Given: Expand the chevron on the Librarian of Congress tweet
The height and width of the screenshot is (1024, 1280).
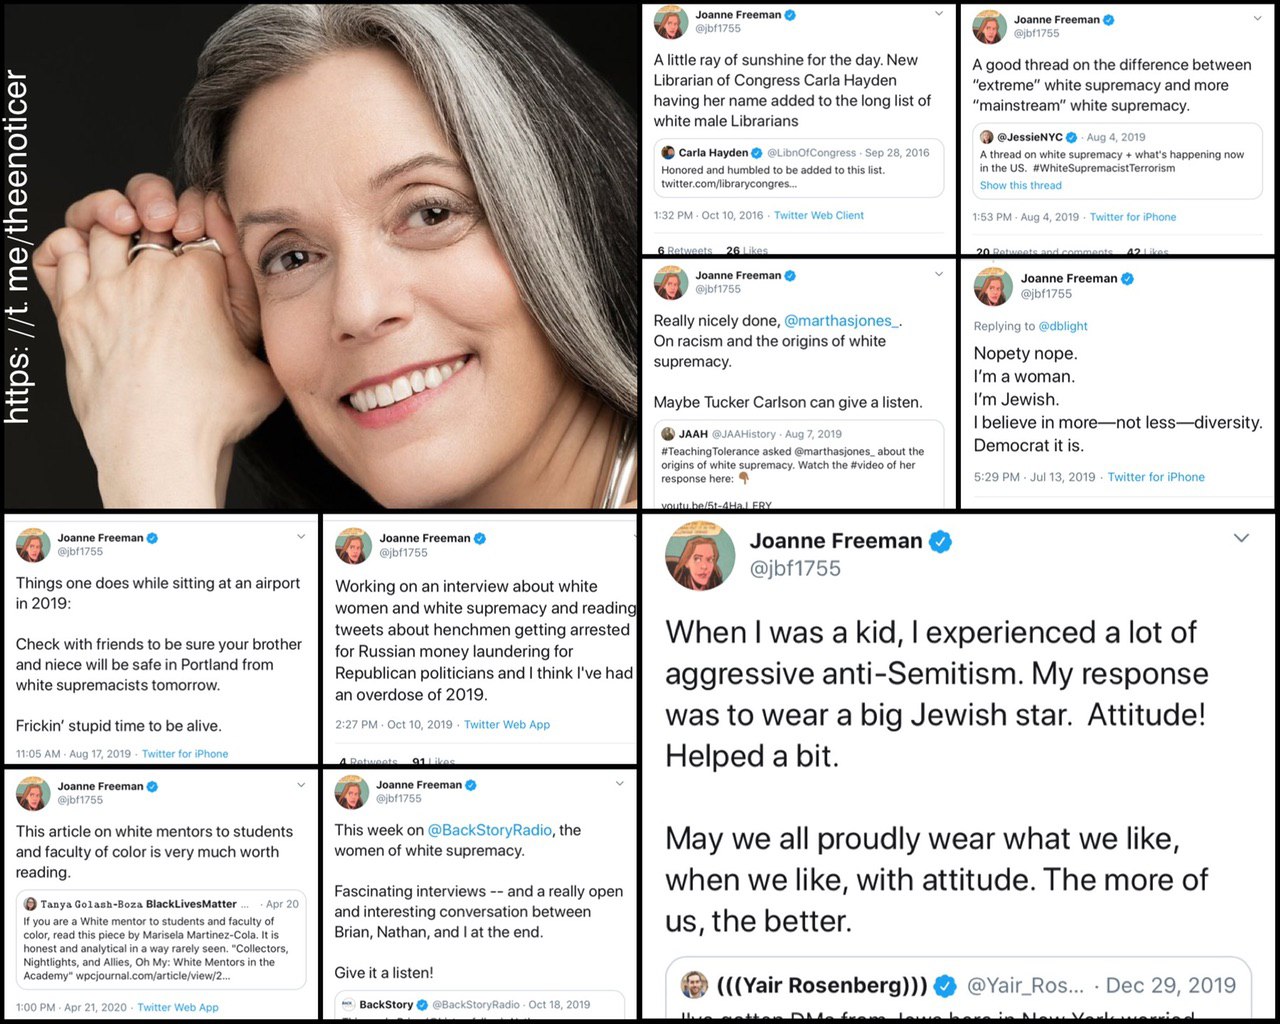Looking at the screenshot, I should [939, 14].
